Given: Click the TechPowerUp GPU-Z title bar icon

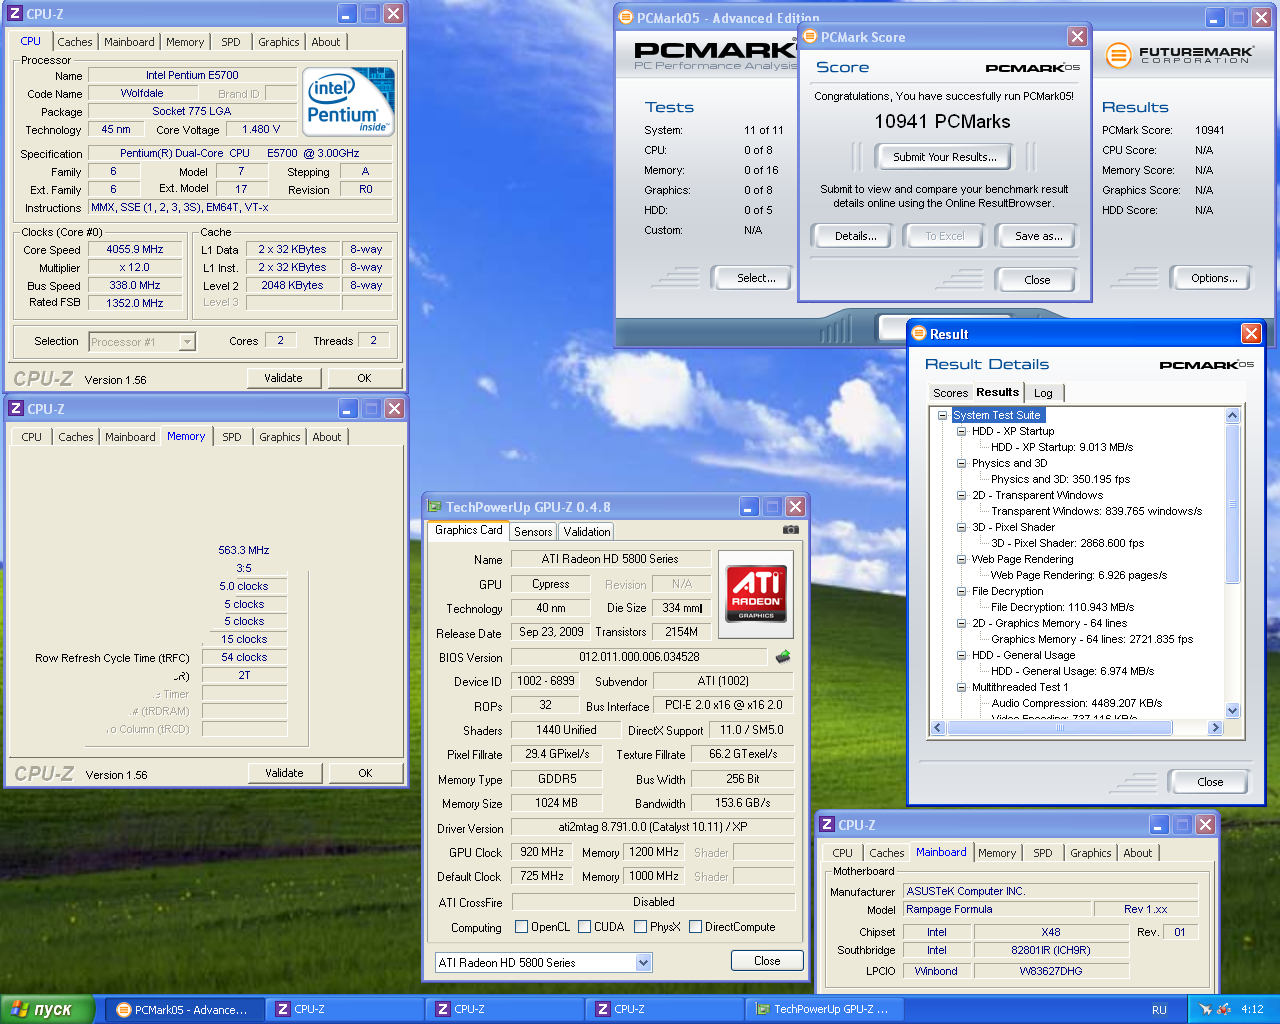Looking at the screenshot, I should tap(434, 507).
